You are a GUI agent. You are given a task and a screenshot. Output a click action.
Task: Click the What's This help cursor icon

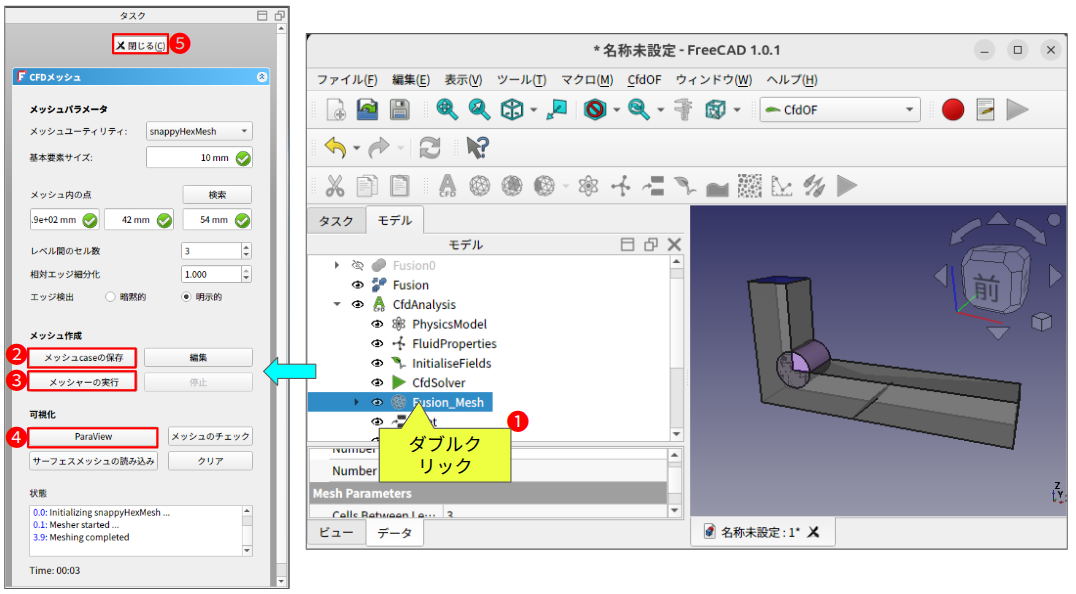[x=477, y=148]
